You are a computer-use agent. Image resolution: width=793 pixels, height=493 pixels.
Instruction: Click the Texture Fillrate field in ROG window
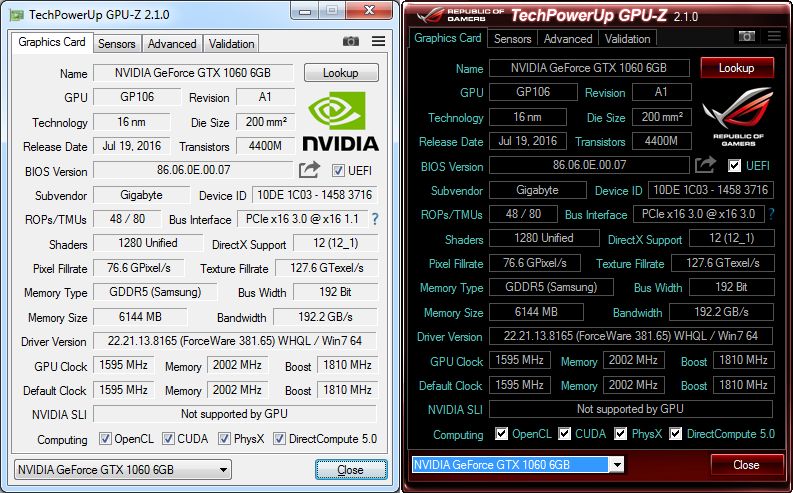pyautogui.click(x=723, y=263)
